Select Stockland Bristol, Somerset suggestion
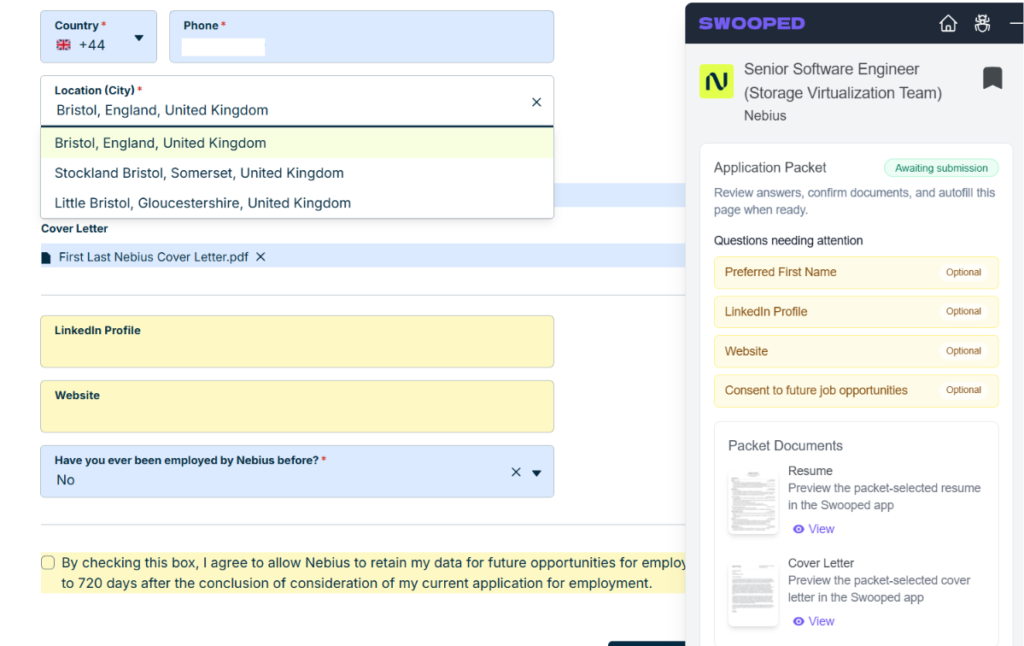 click(x=297, y=173)
